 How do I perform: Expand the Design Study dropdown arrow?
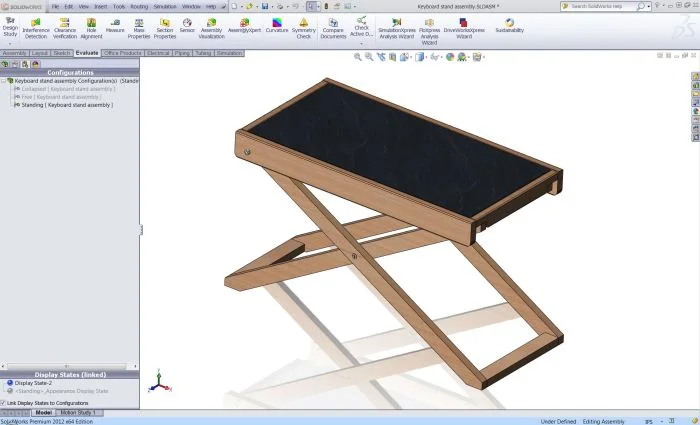point(10,44)
